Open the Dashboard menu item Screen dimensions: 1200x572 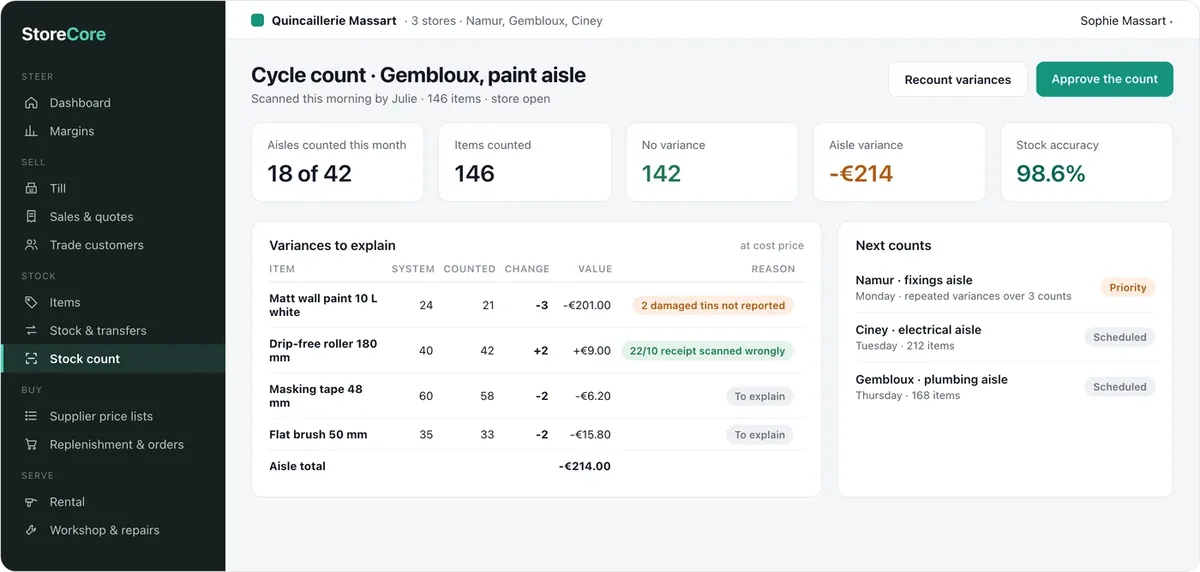(113, 103)
